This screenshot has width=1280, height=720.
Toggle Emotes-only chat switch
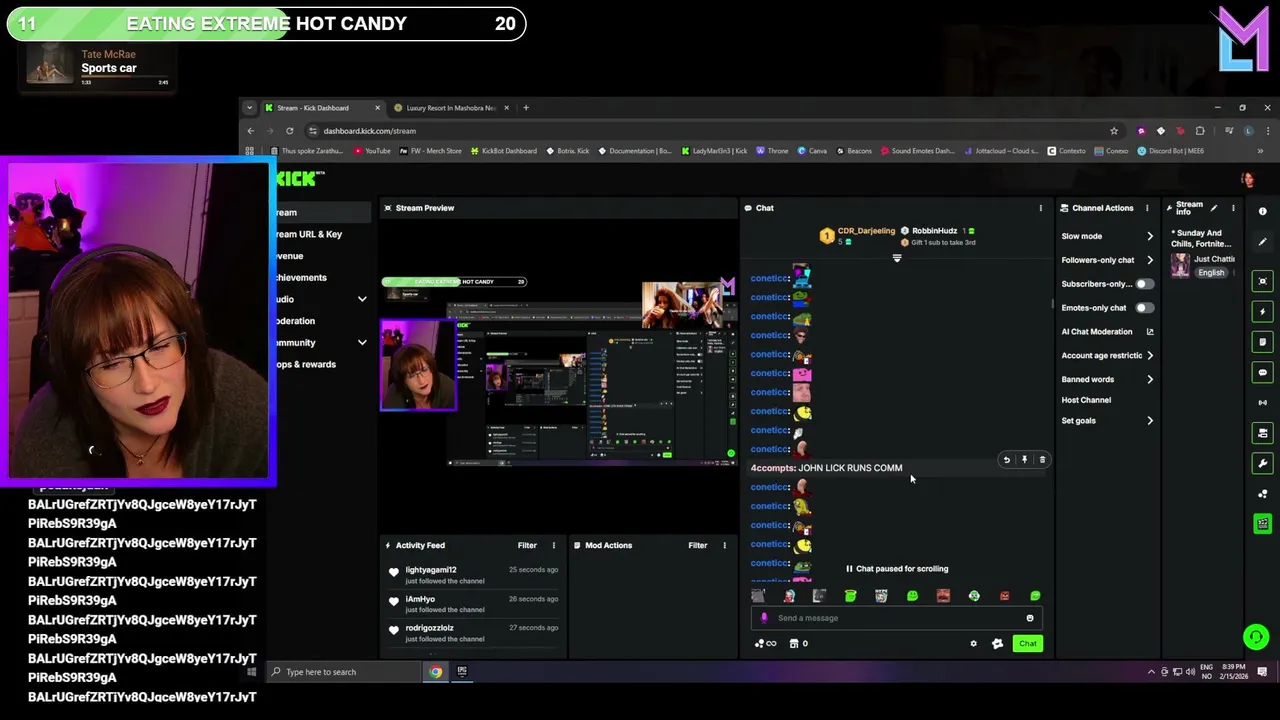pyautogui.click(x=1143, y=308)
